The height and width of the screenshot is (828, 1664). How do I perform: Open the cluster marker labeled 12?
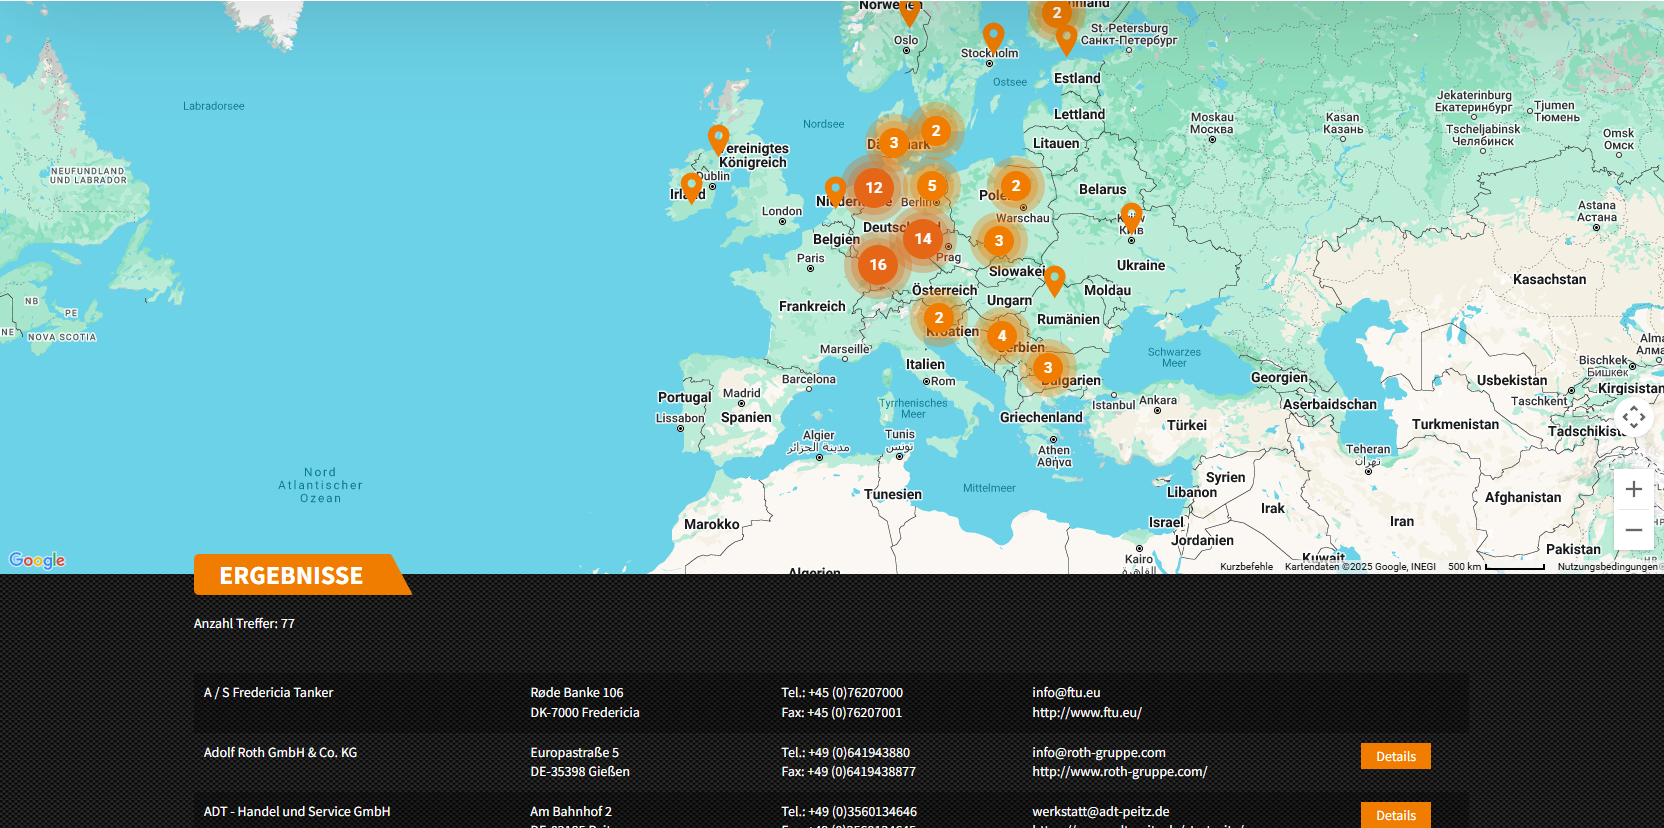[873, 188]
